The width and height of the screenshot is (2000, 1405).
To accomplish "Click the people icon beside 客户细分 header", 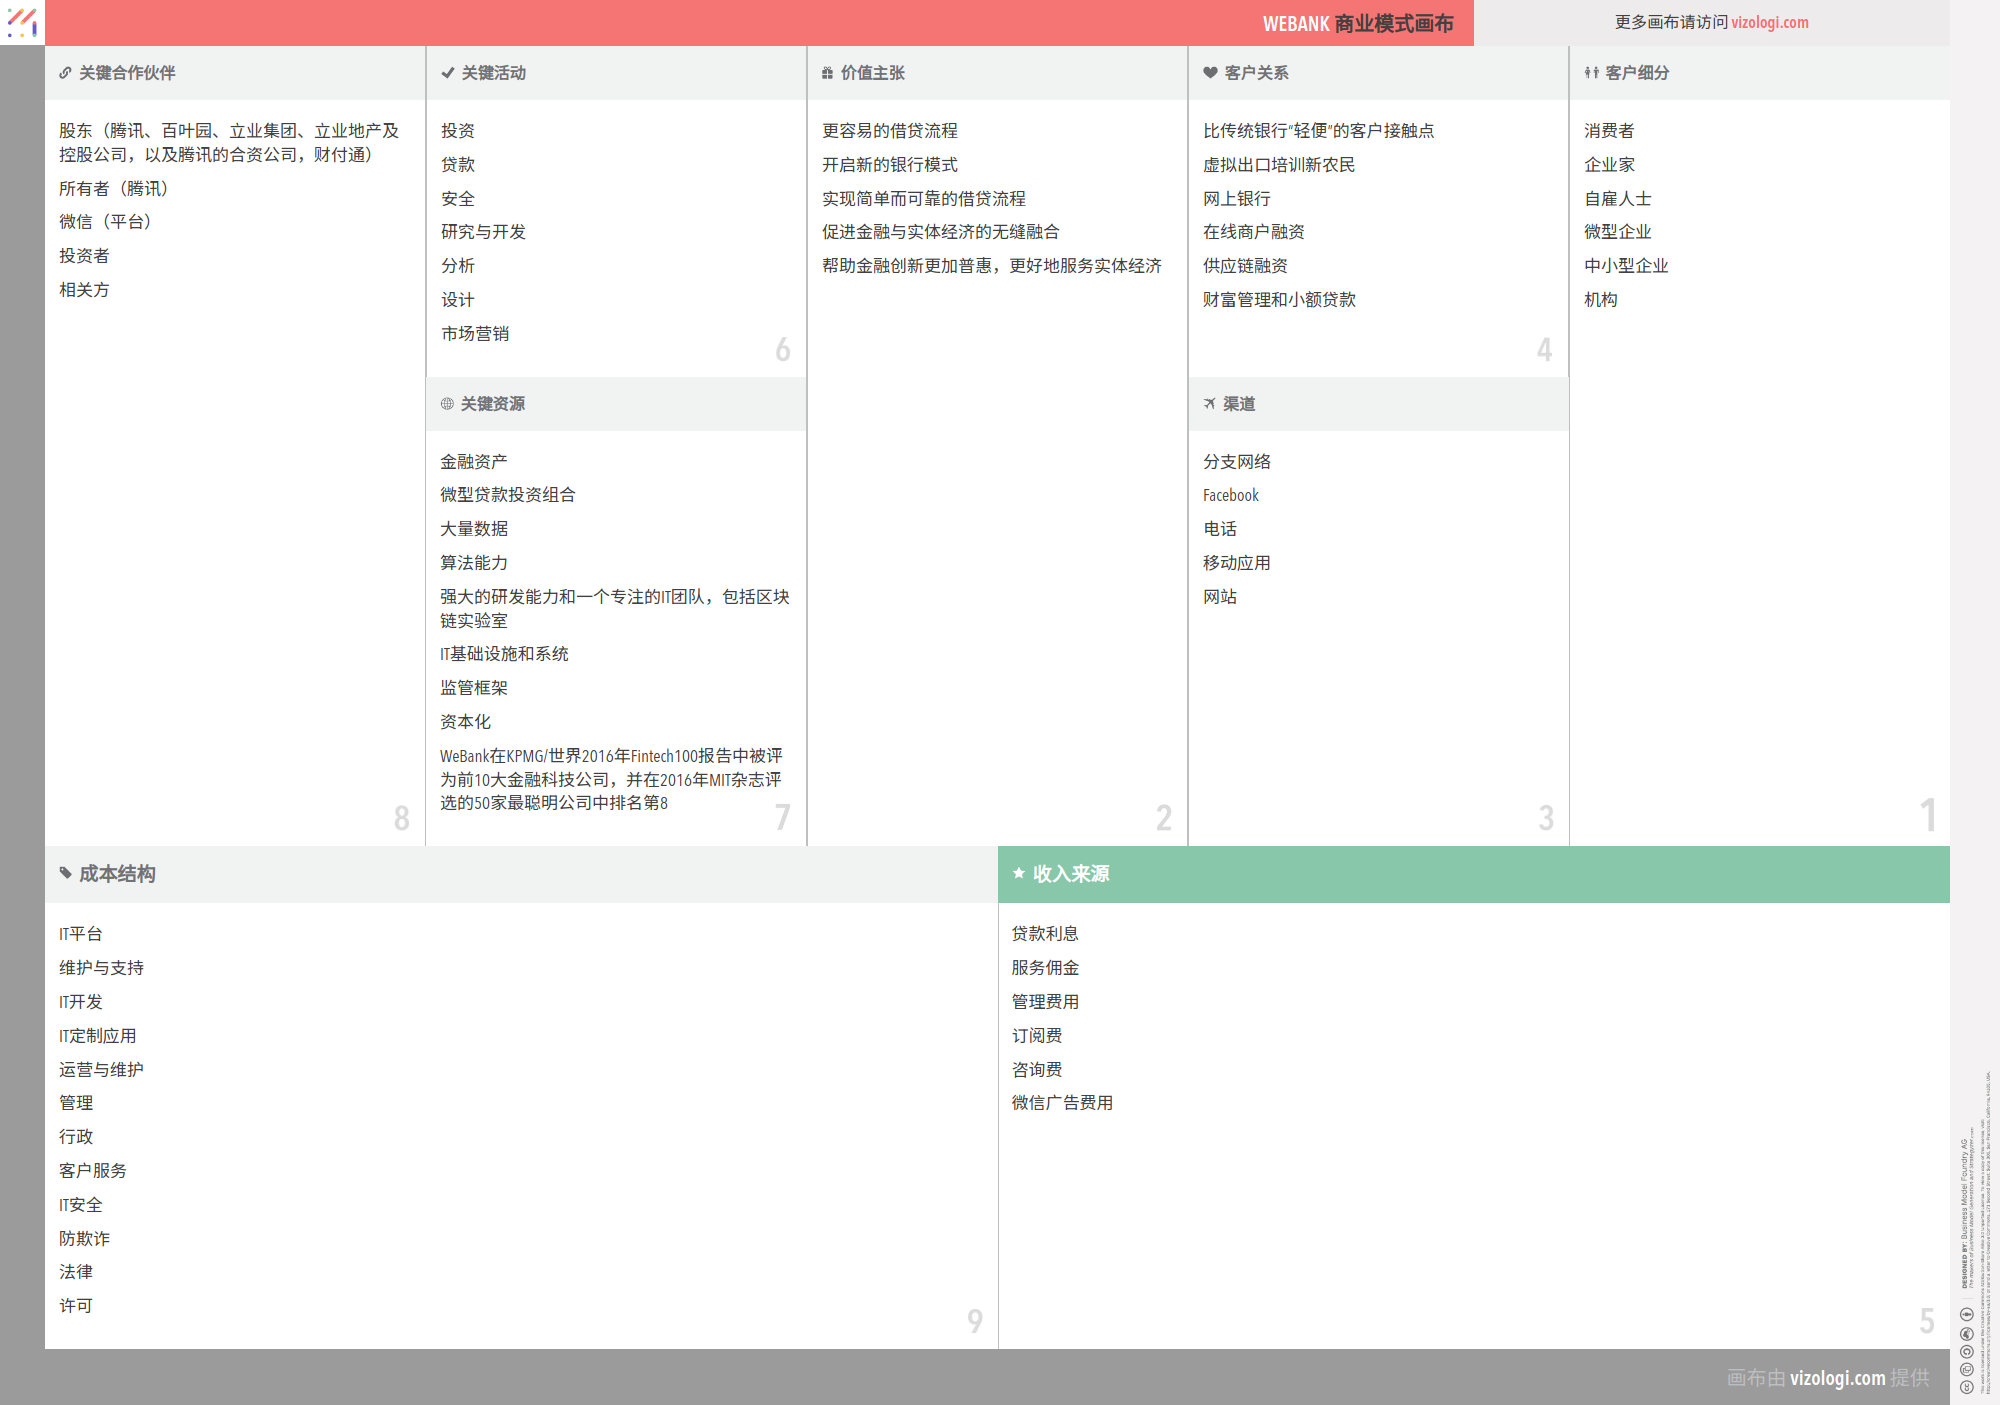I will (x=1591, y=72).
